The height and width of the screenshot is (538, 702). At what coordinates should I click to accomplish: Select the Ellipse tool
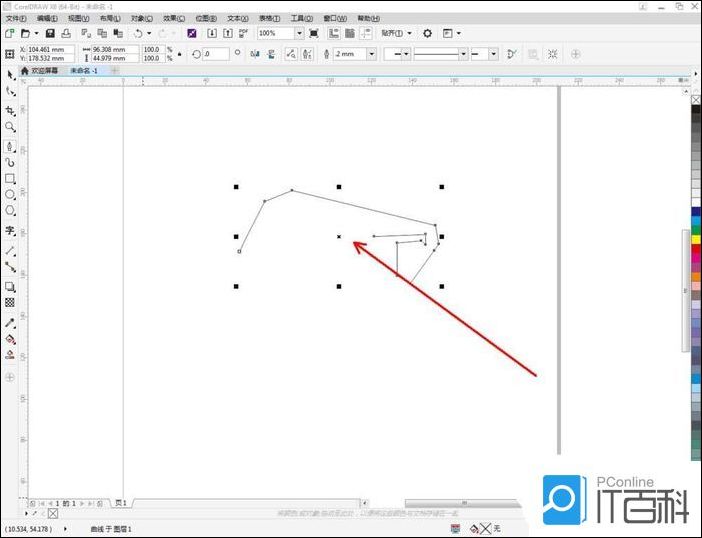[10, 194]
